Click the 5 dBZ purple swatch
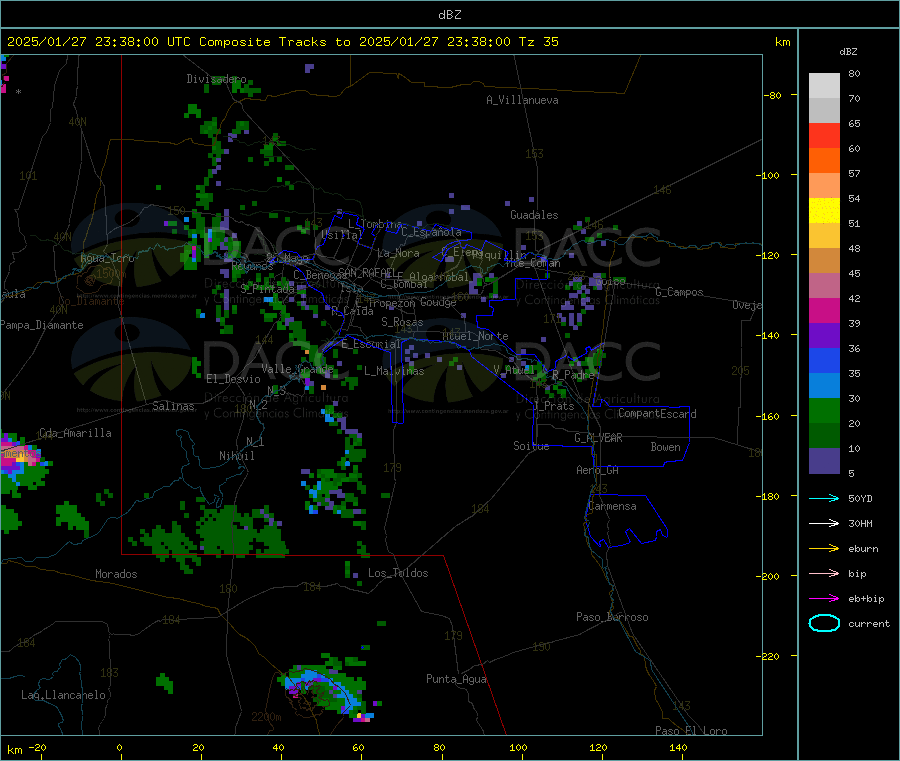900x761 pixels. click(824, 461)
